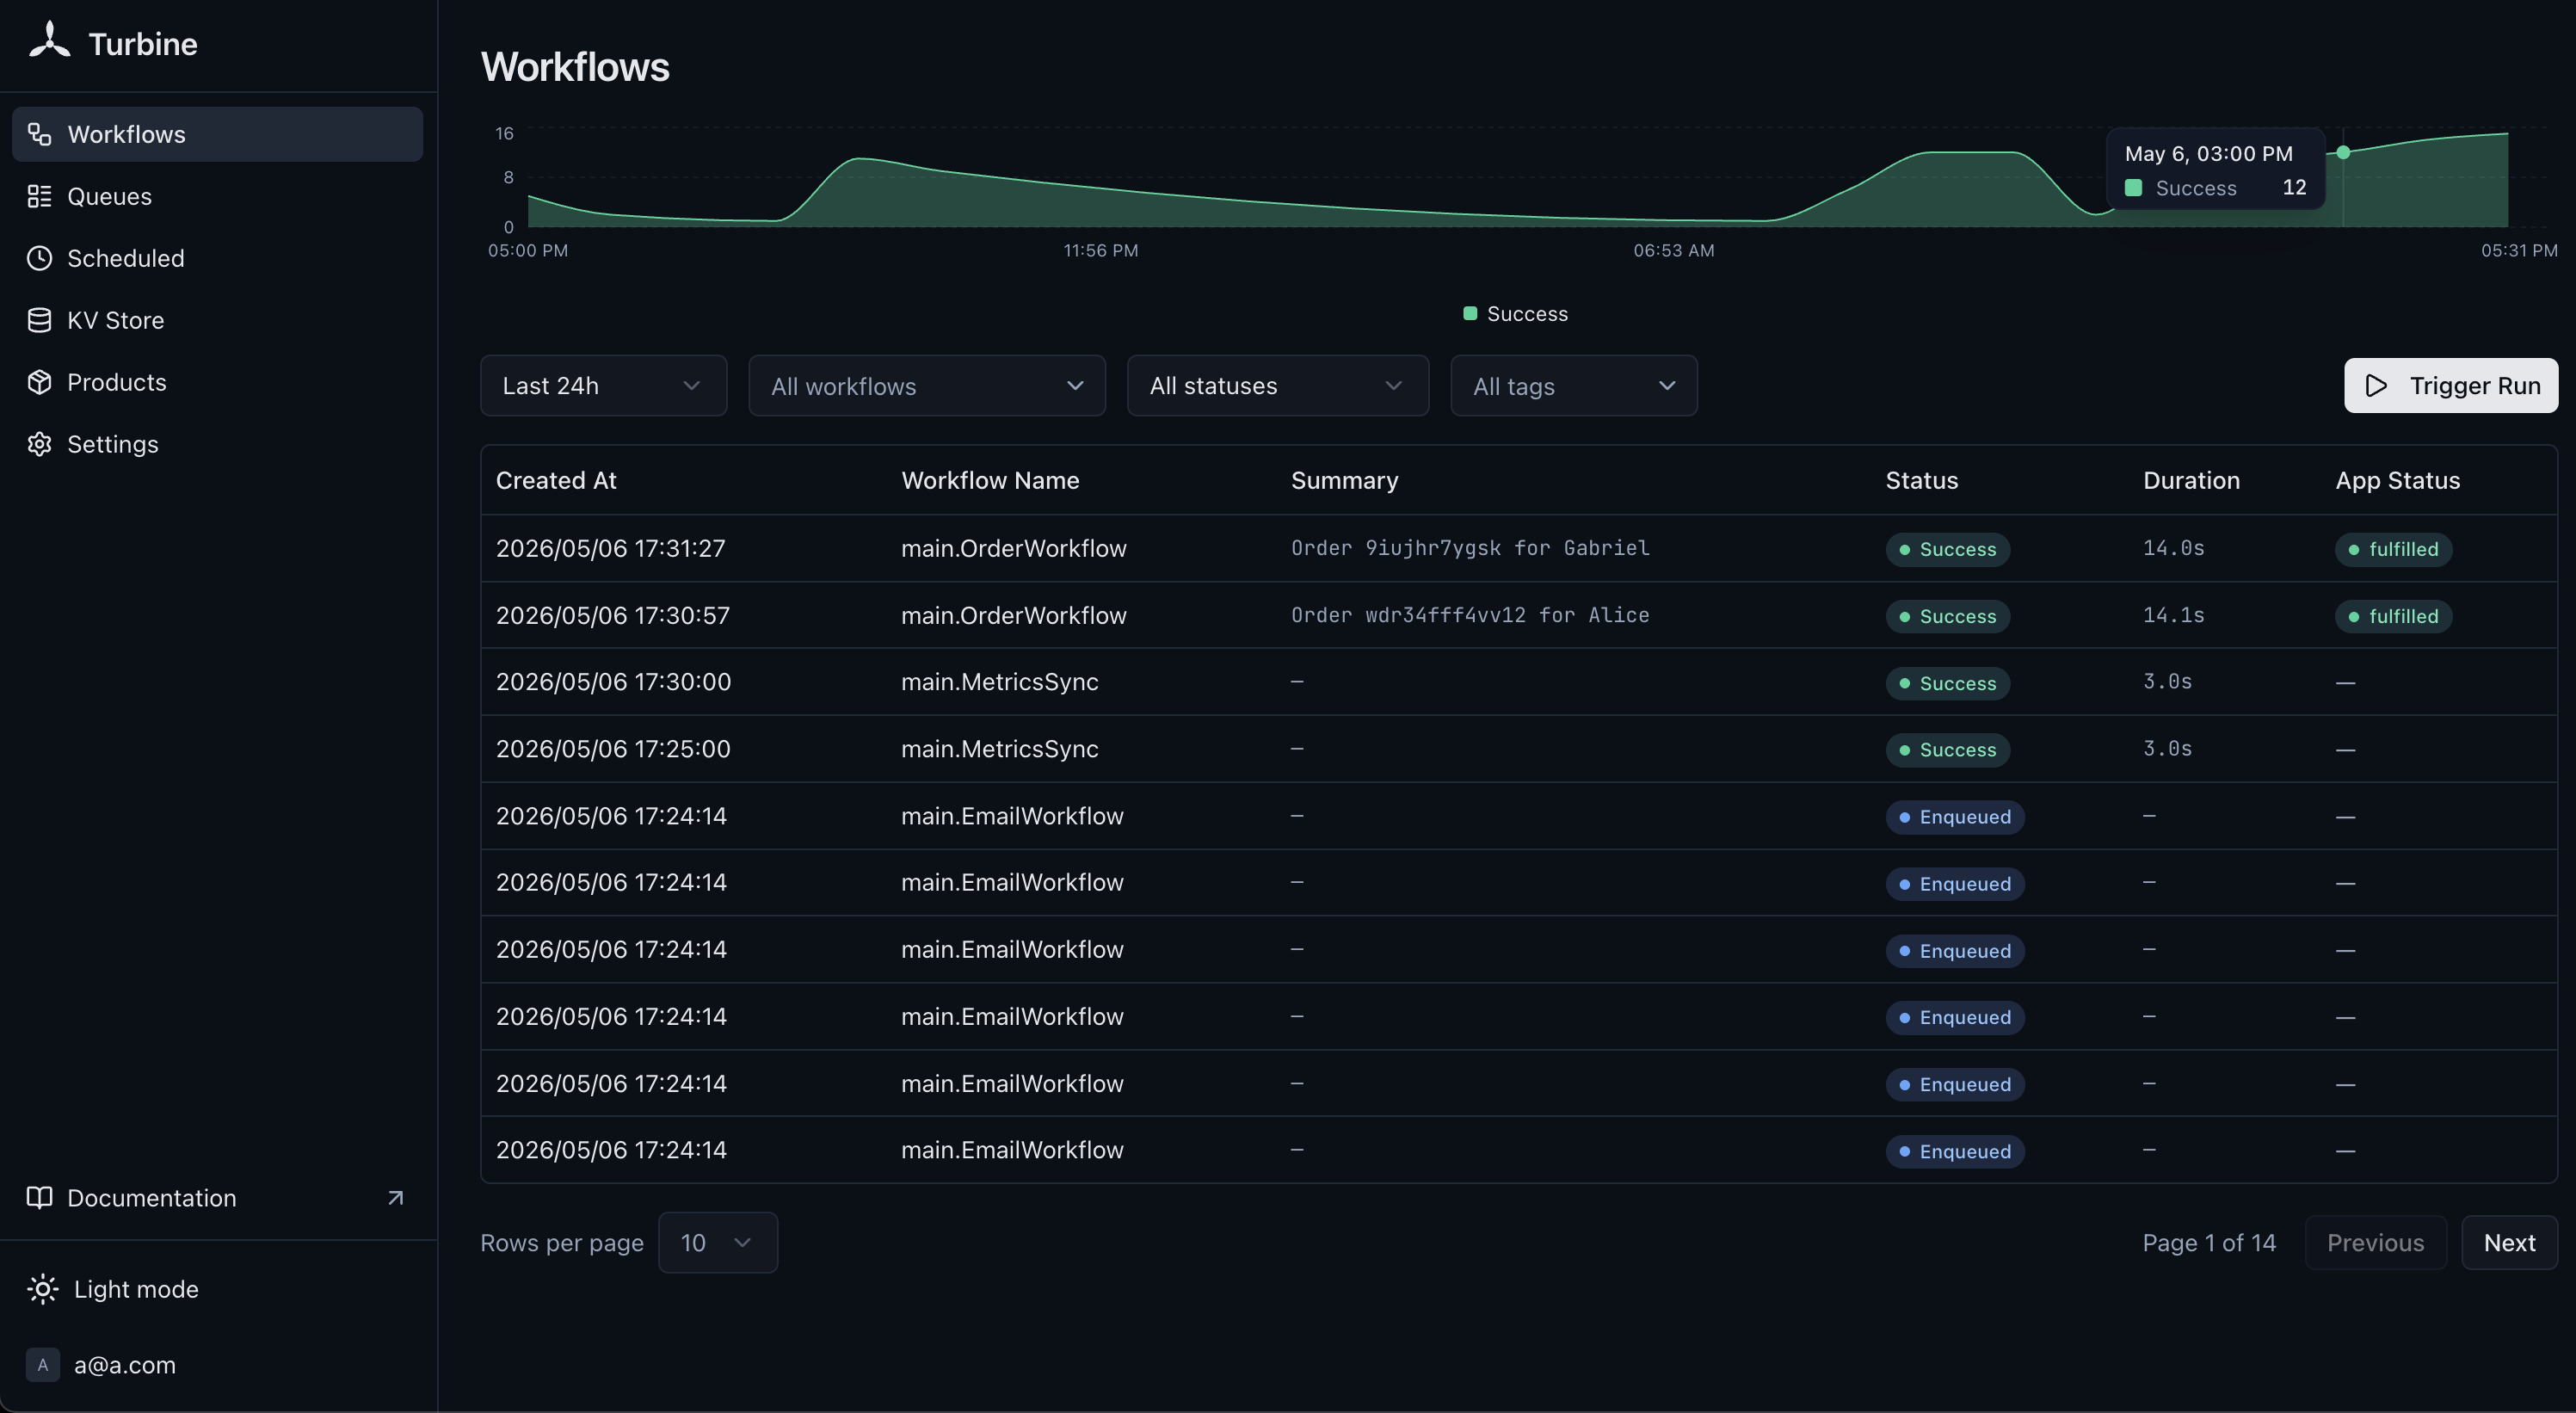
Task: Click the 06:53 AM chart axis label
Action: click(x=1673, y=251)
